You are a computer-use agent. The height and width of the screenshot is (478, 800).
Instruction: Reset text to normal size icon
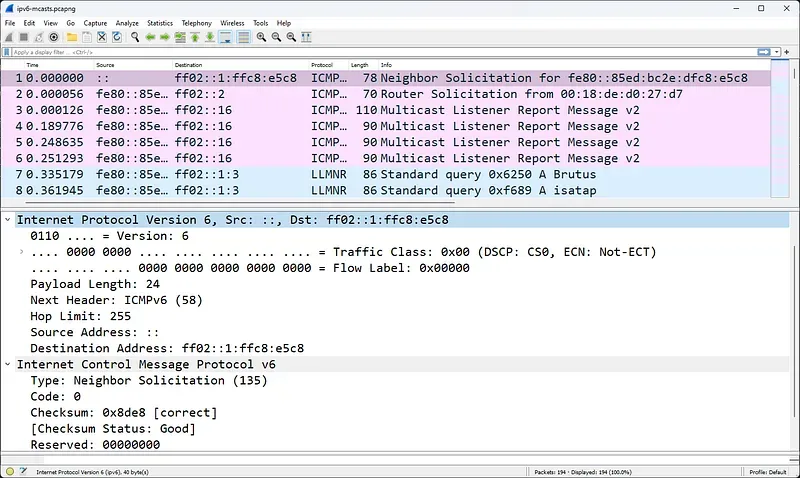(291, 37)
